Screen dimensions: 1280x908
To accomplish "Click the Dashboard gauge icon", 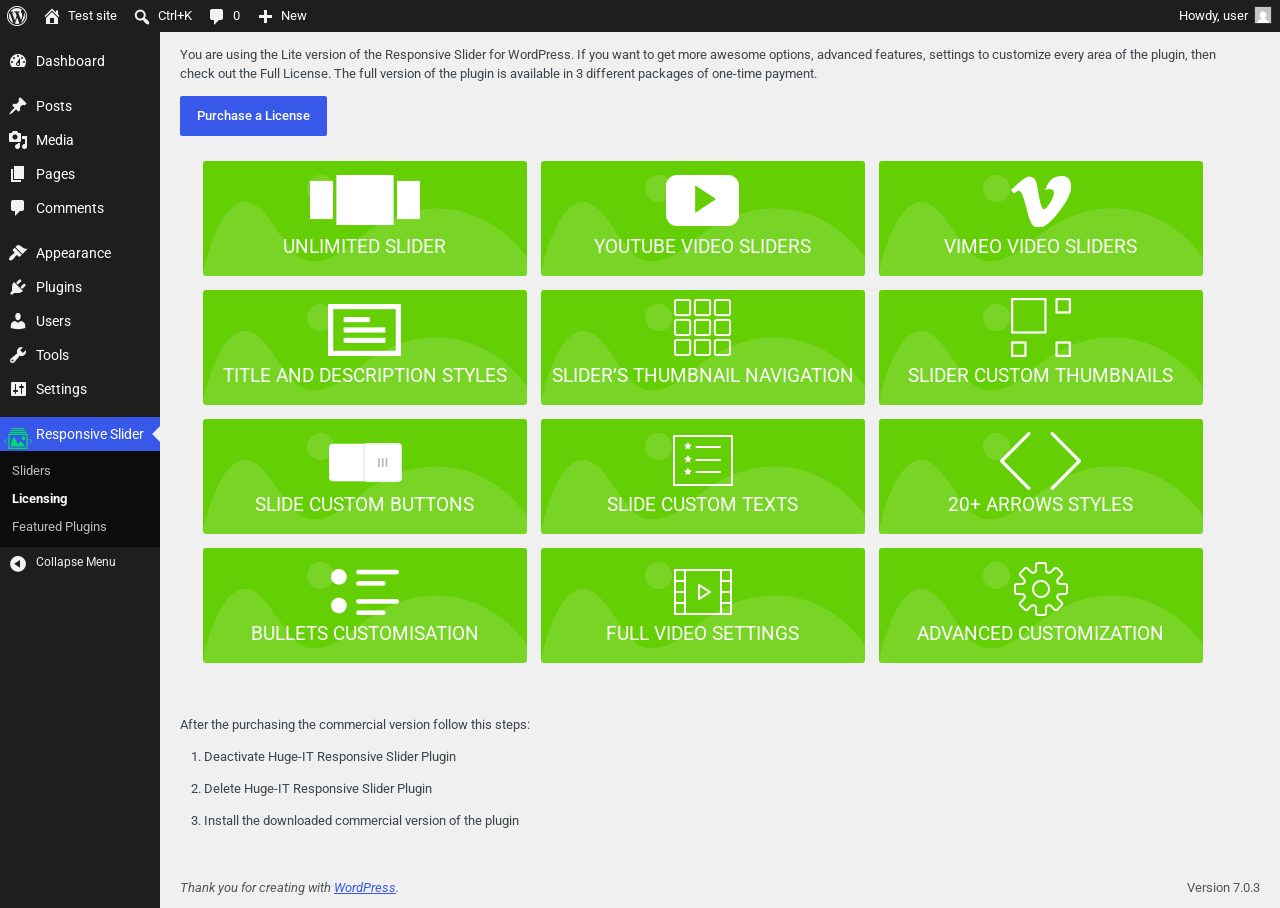I will (x=18, y=61).
